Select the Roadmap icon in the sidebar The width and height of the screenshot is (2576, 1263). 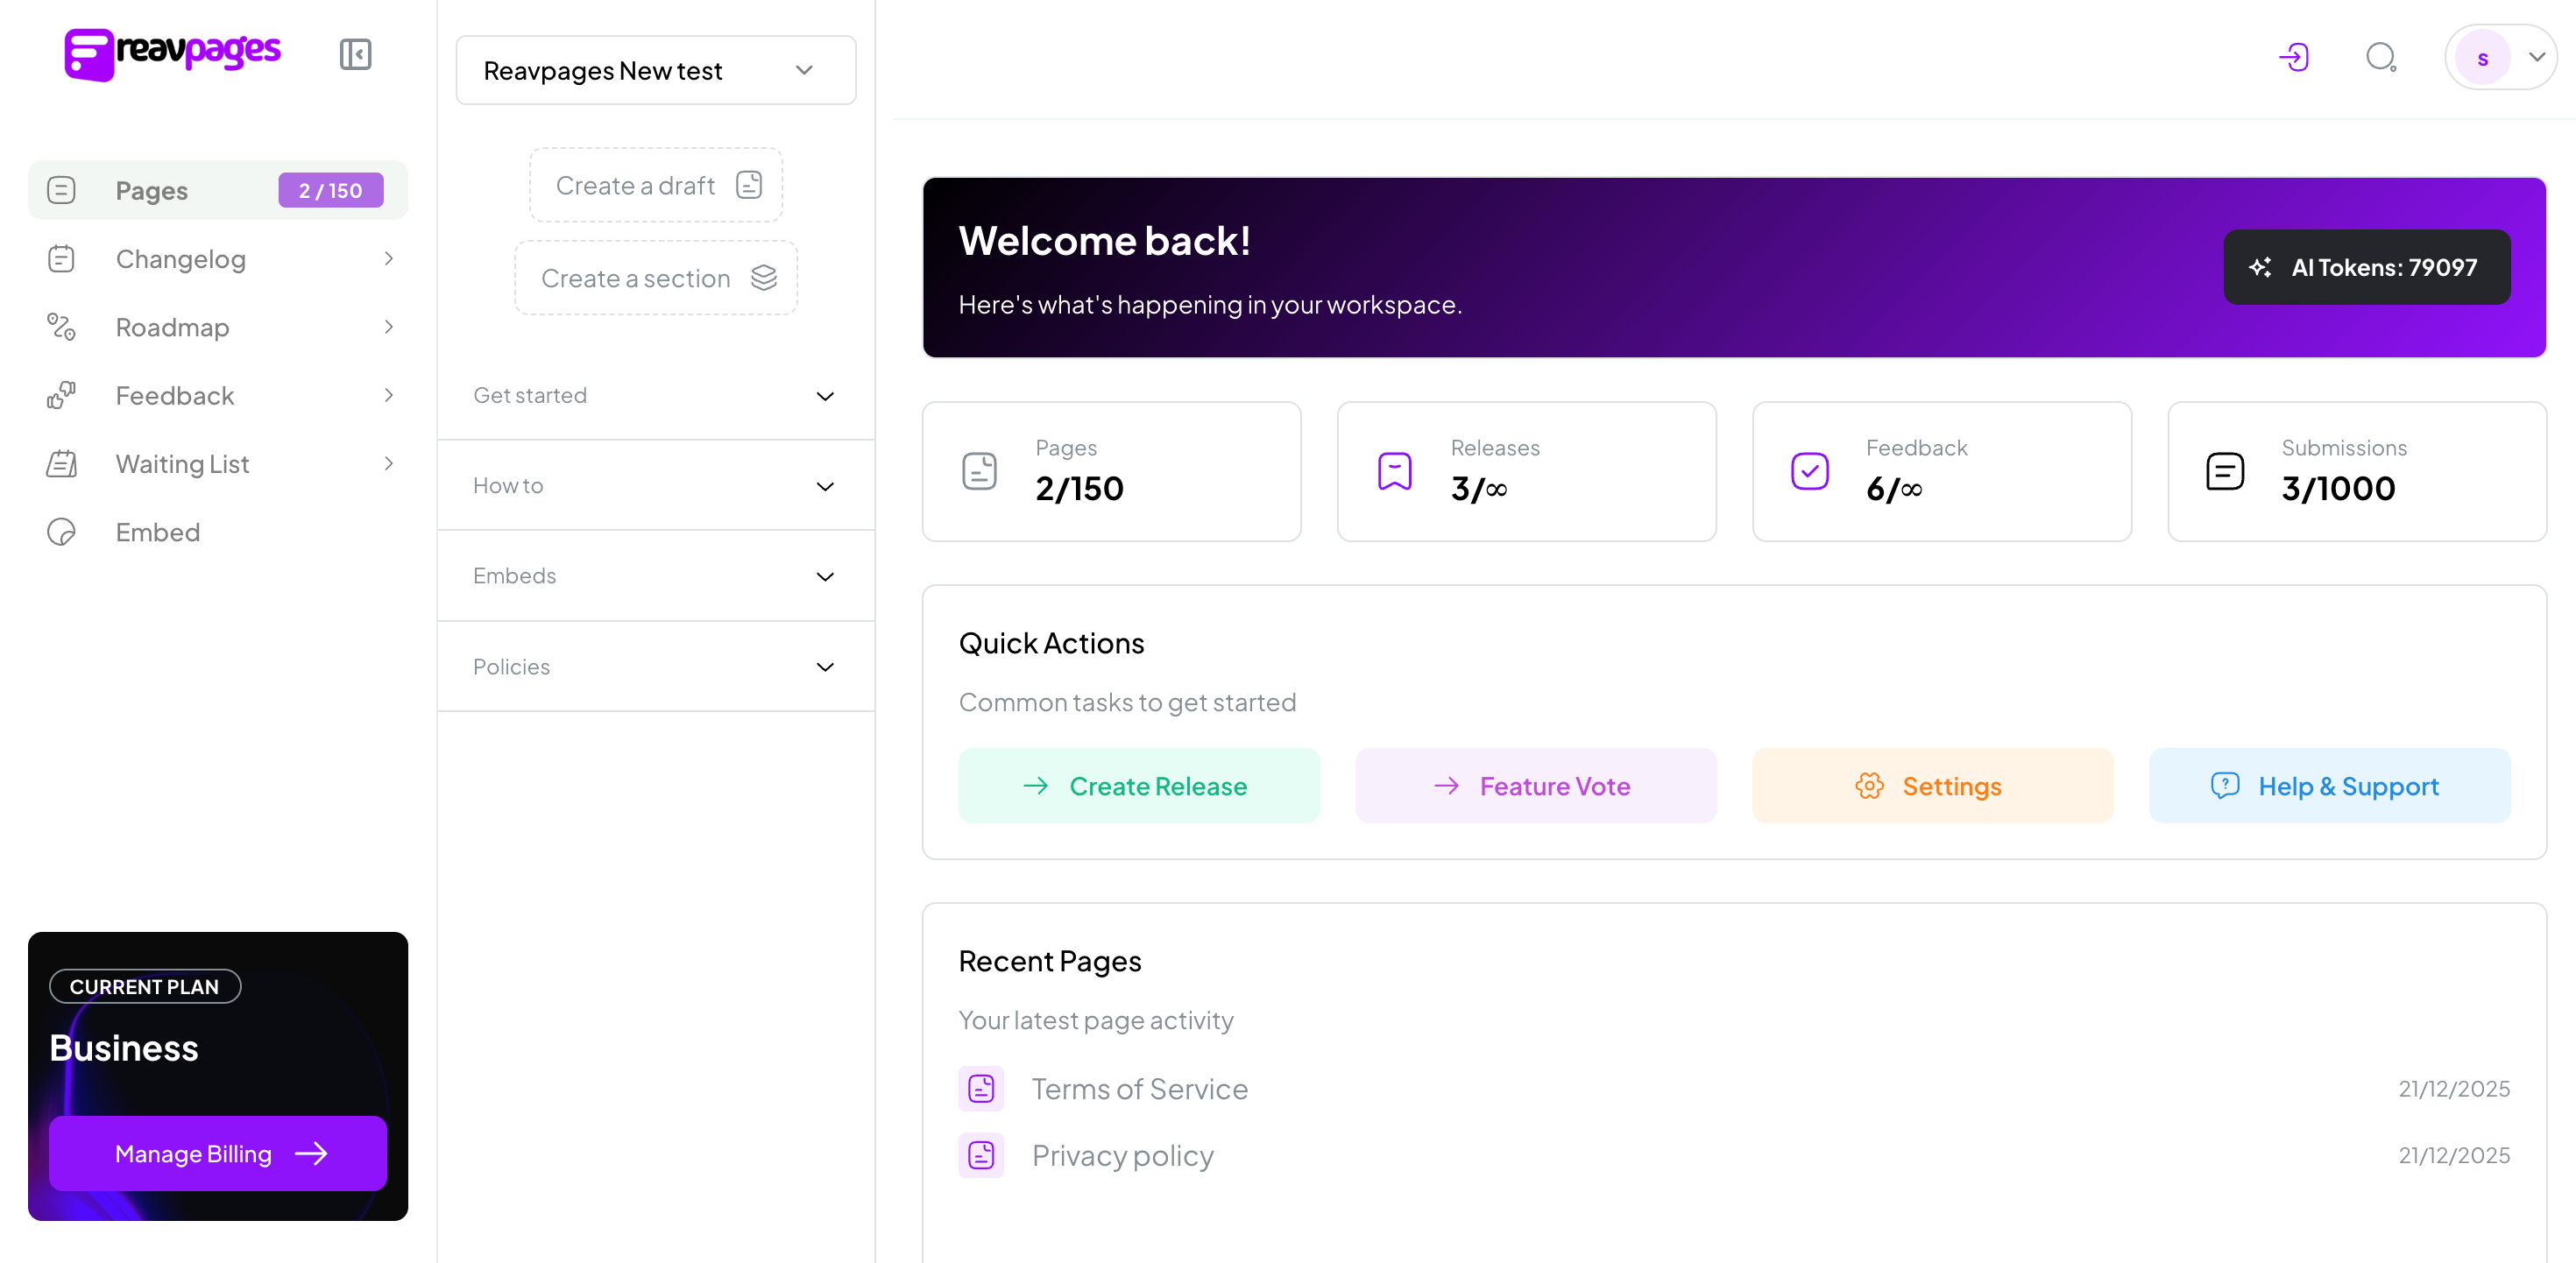[61, 327]
